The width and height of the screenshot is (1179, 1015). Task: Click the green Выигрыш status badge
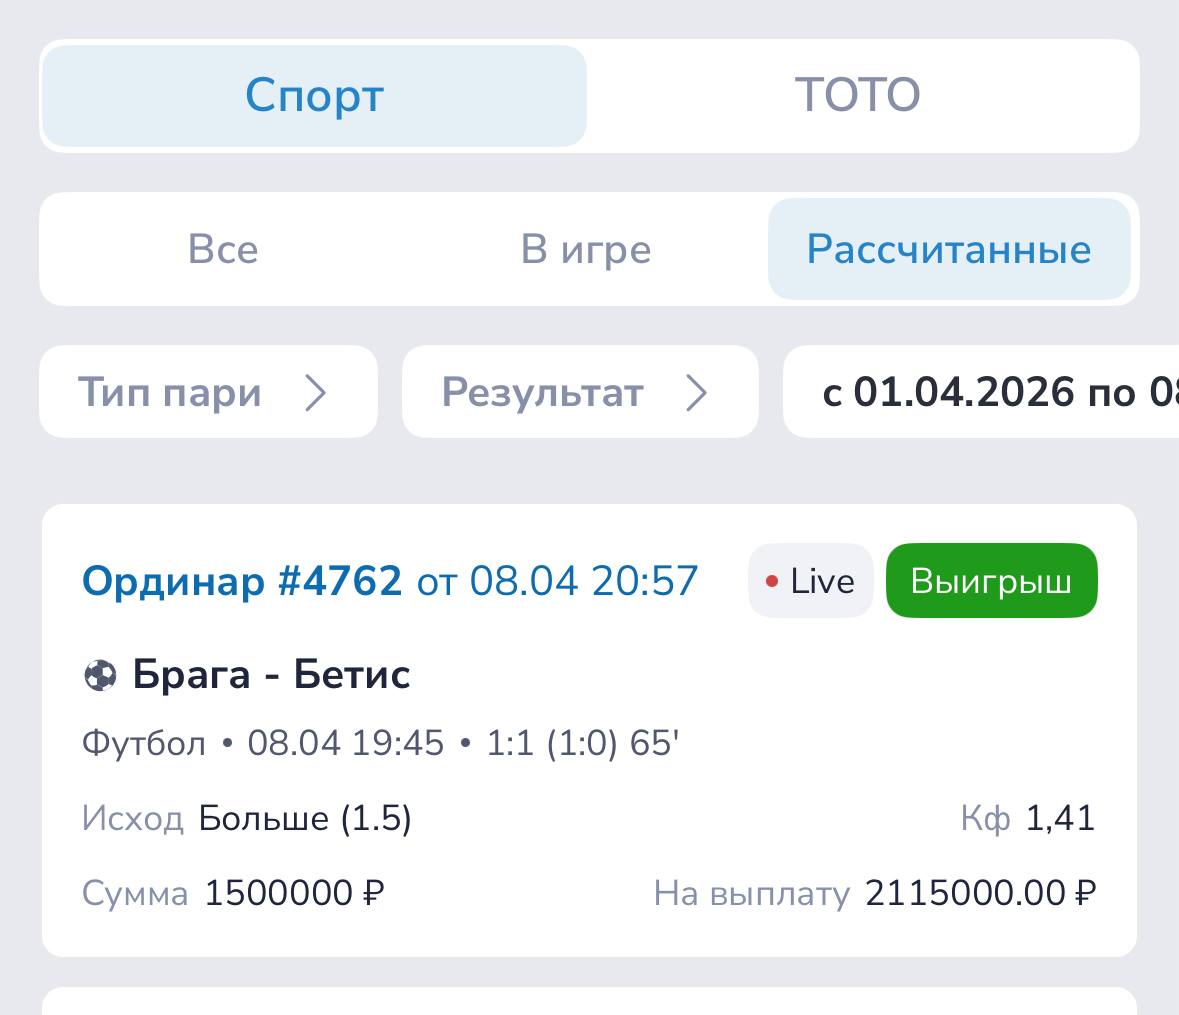pyautogui.click(x=991, y=581)
